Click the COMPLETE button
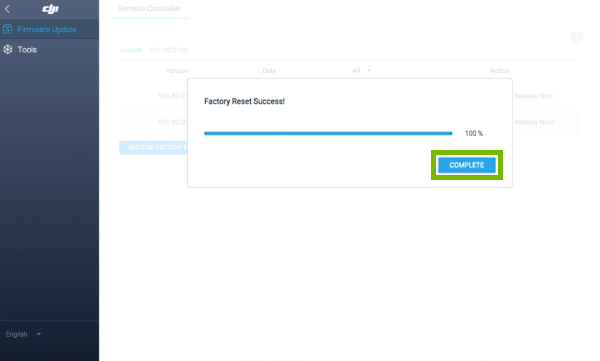The height and width of the screenshot is (361, 600). point(466,165)
